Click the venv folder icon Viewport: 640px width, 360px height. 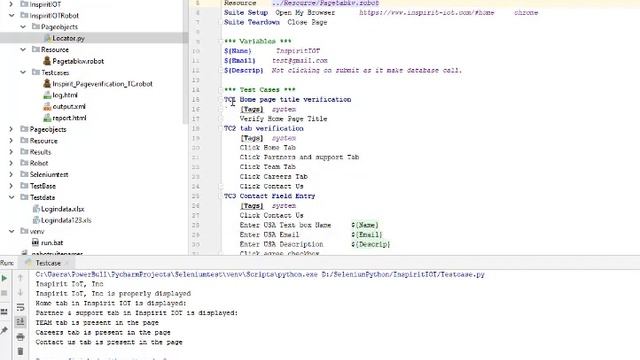[x=24, y=231]
